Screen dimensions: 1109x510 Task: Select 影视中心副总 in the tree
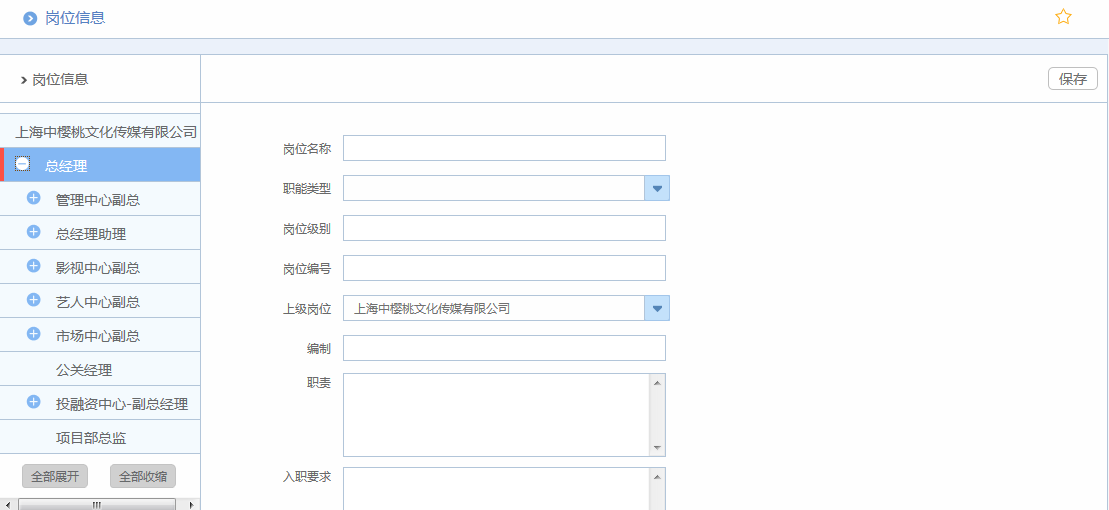click(x=98, y=268)
